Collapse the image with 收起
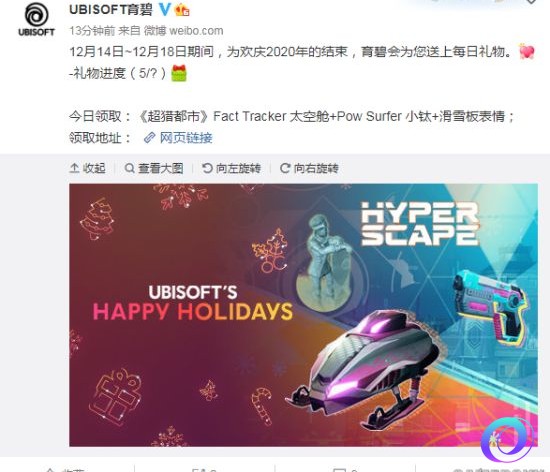Image resolution: width=550 pixels, height=472 pixels. [87, 168]
